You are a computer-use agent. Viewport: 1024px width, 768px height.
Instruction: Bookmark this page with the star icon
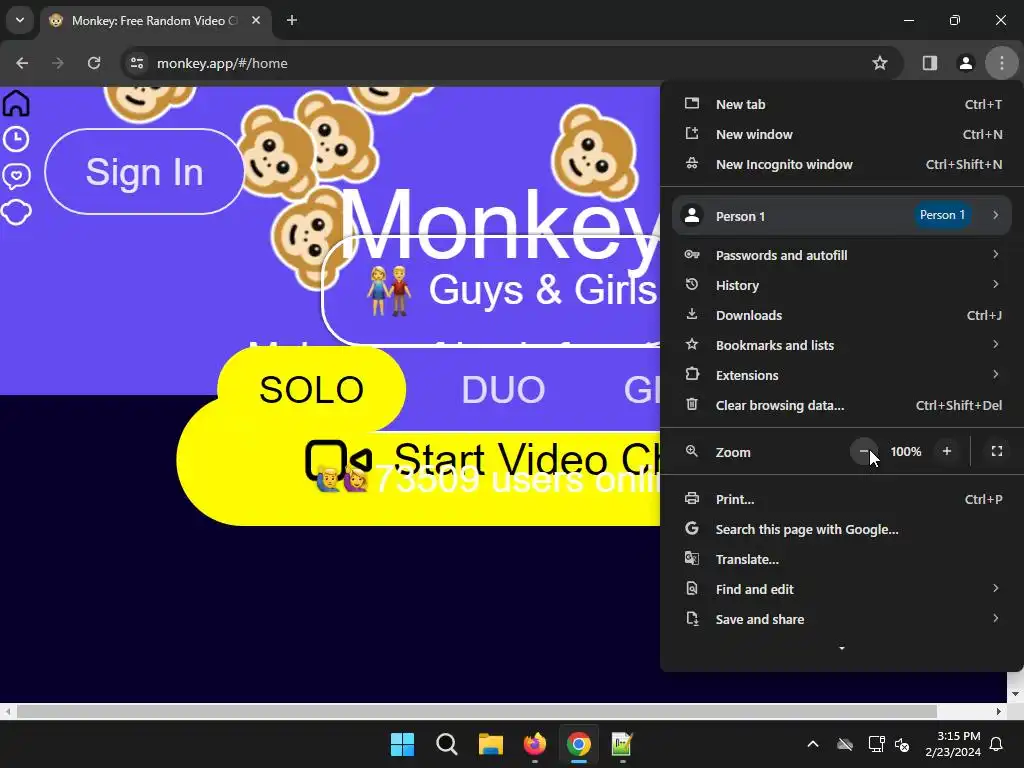(x=880, y=63)
